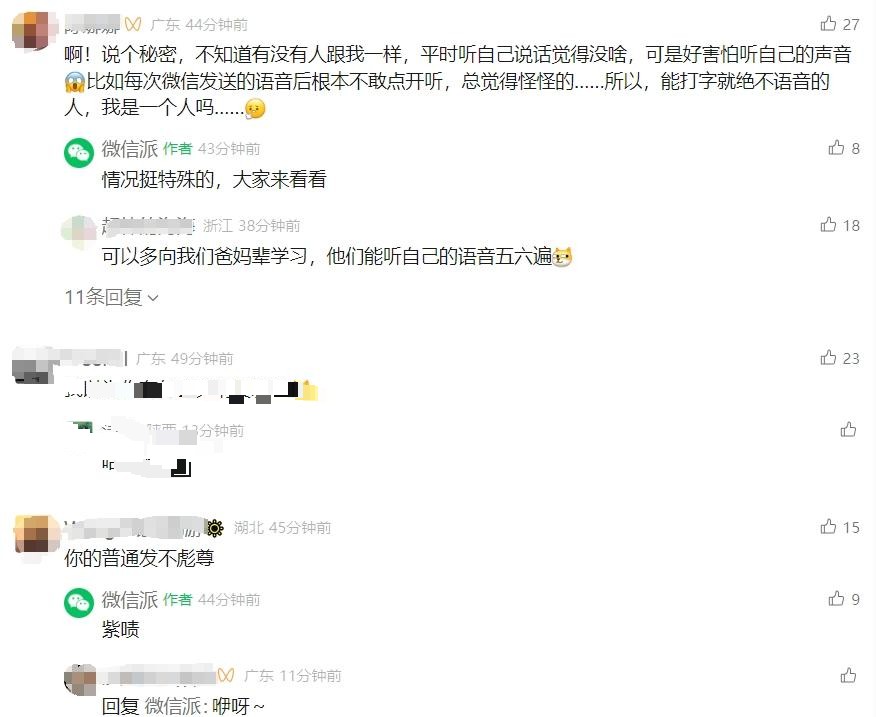Like the top comment with 27 likes
The width and height of the screenshot is (876, 717).
coord(828,23)
